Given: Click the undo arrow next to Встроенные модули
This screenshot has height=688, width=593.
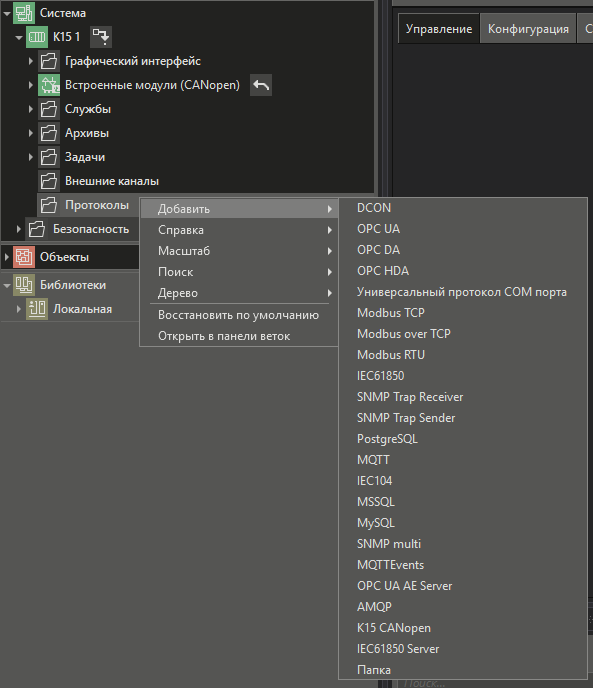Looking at the screenshot, I should pyautogui.click(x=261, y=85).
